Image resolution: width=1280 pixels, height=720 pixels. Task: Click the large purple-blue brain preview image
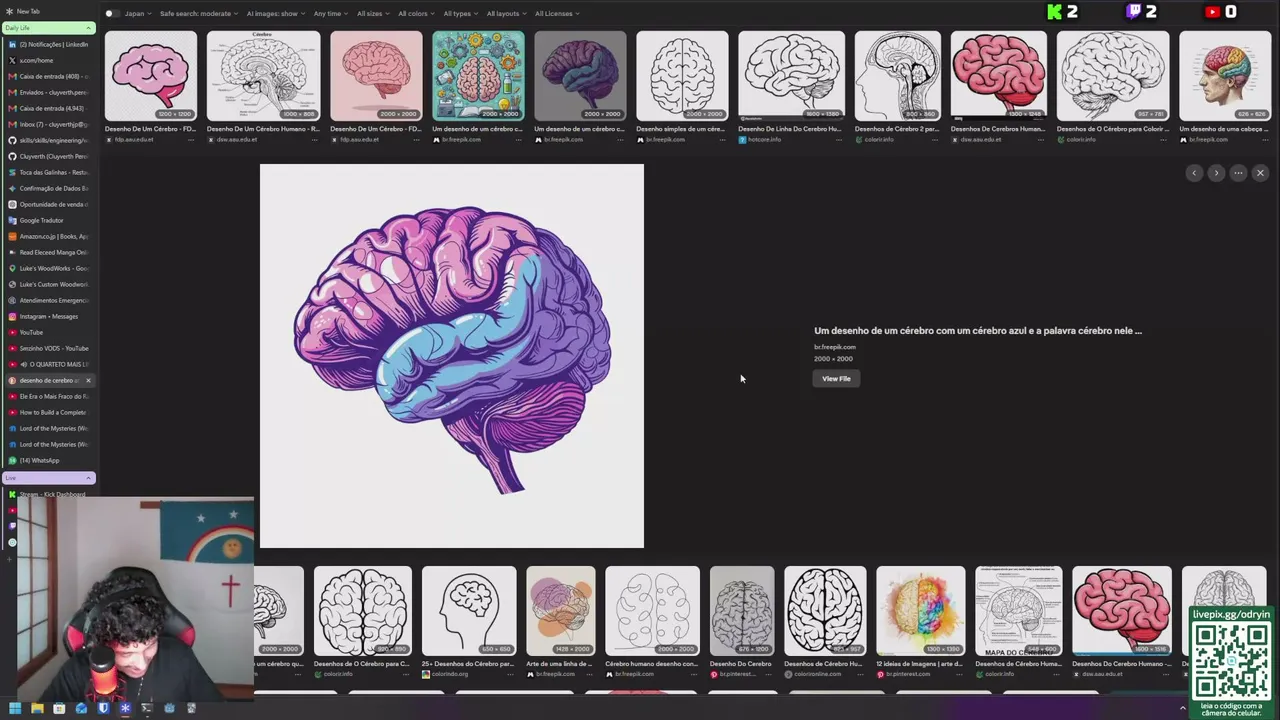tap(452, 356)
